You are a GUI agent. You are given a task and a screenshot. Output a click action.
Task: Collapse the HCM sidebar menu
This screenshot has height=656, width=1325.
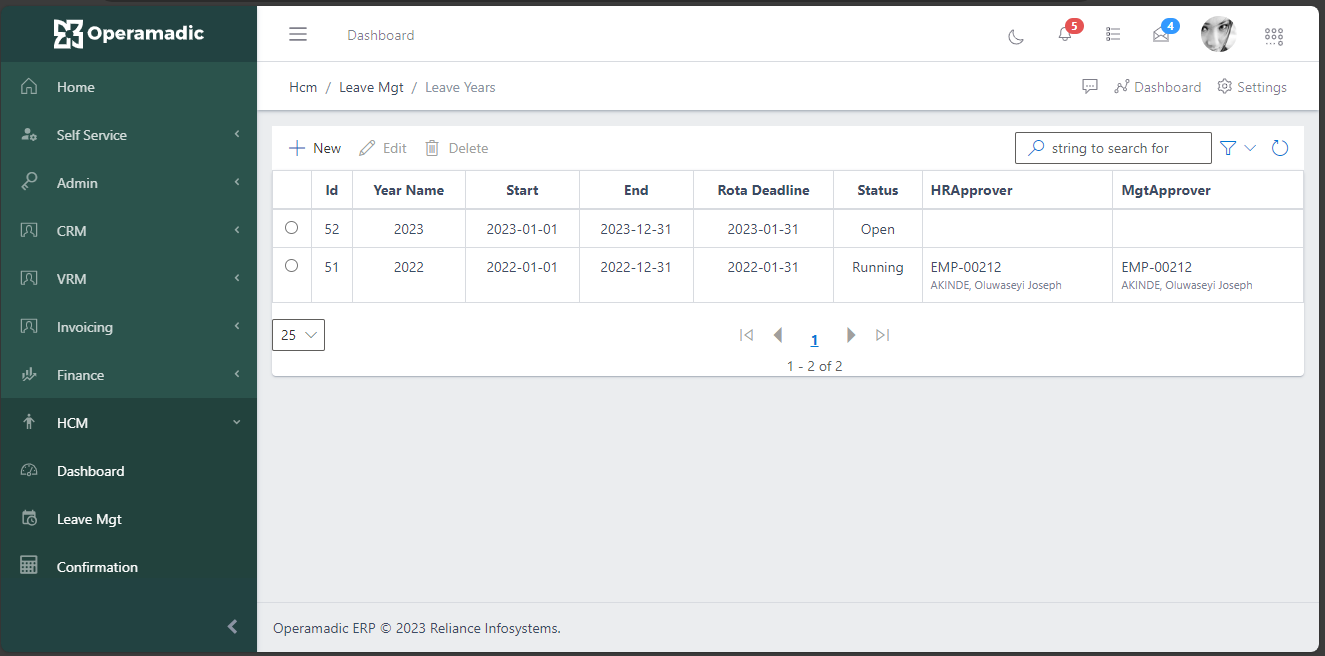click(x=128, y=422)
